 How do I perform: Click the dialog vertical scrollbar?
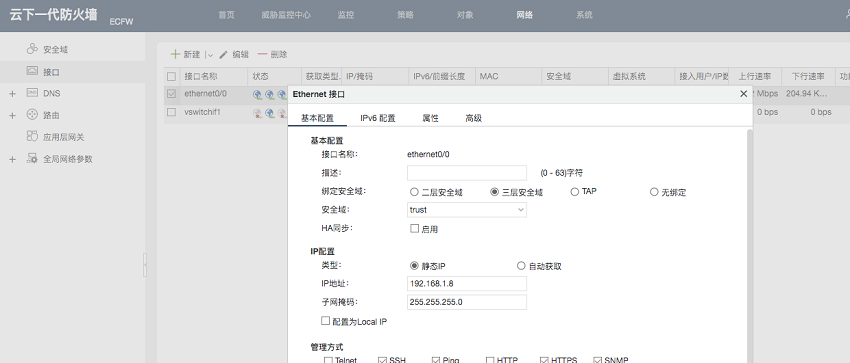(x=750, y=246)
